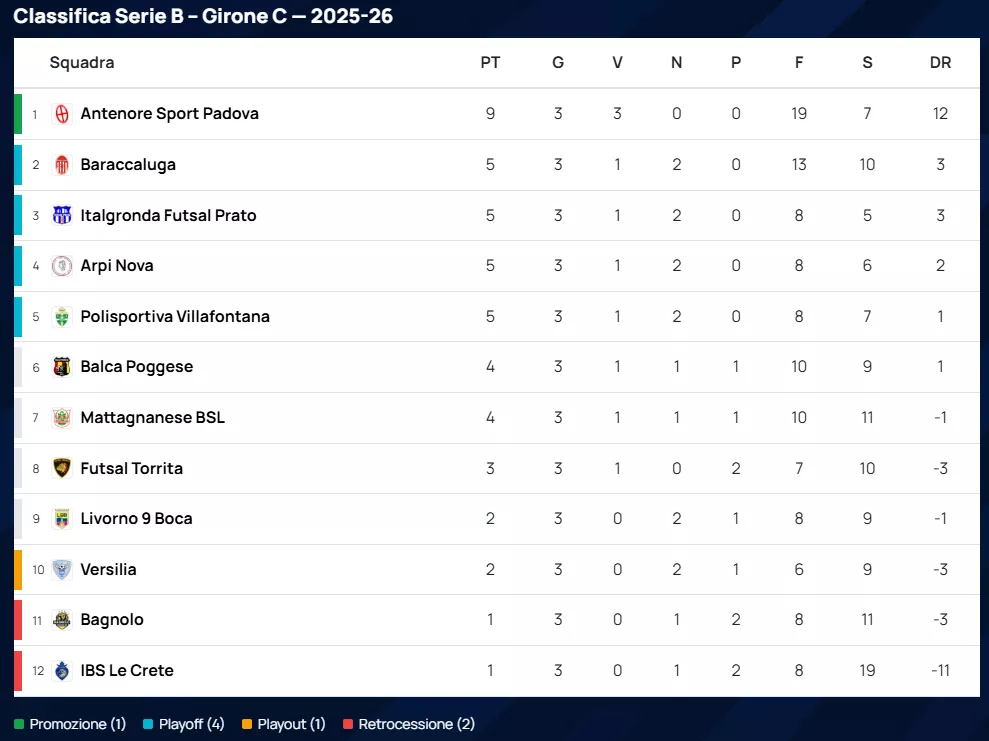Click the Futsal Torrita team logo

click(62, 468)
